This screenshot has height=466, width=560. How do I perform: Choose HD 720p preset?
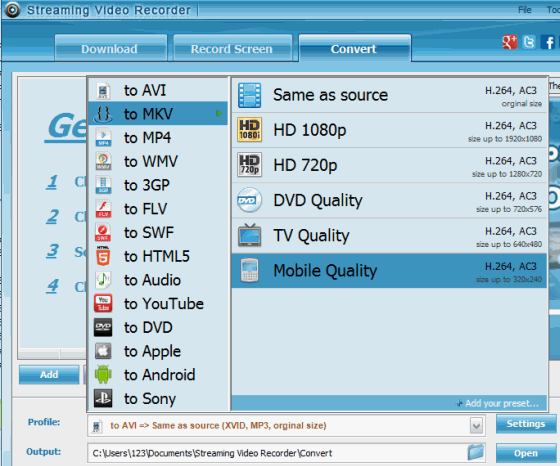389,165
